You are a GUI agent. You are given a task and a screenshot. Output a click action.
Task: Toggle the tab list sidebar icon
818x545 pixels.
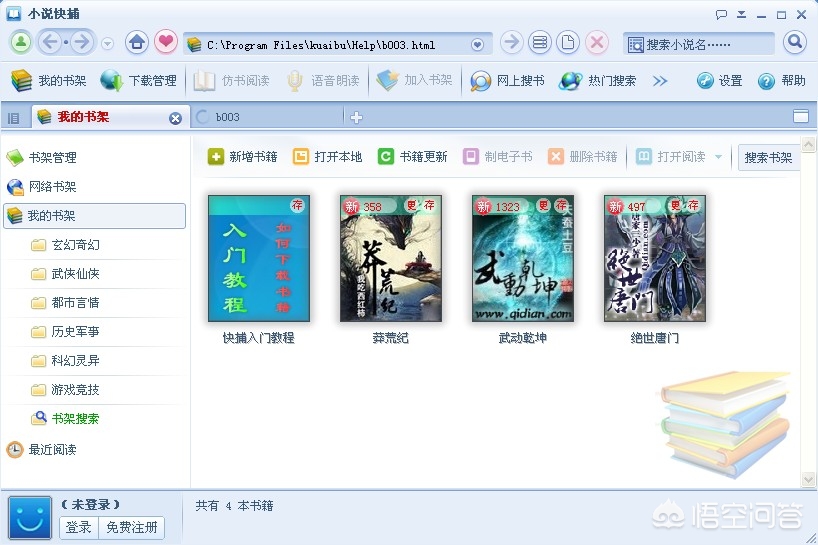(x=14, y=118)
